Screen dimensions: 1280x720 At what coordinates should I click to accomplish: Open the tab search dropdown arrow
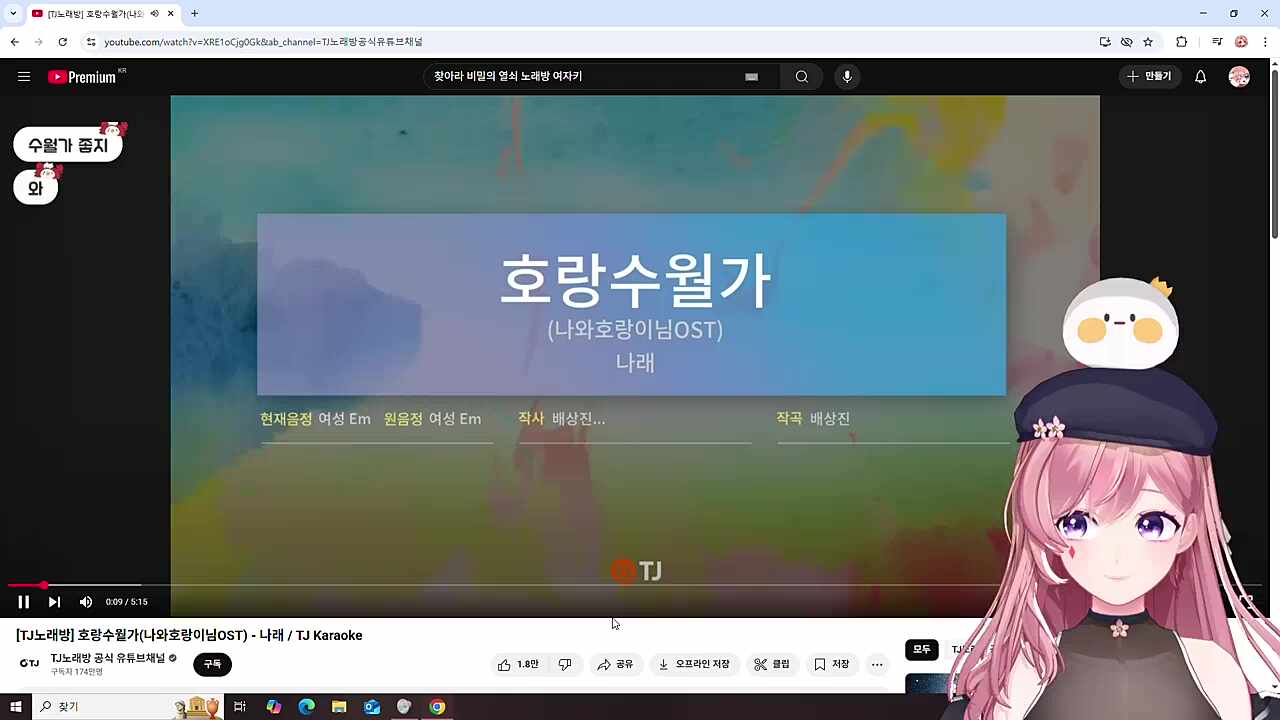pos(13,13)
